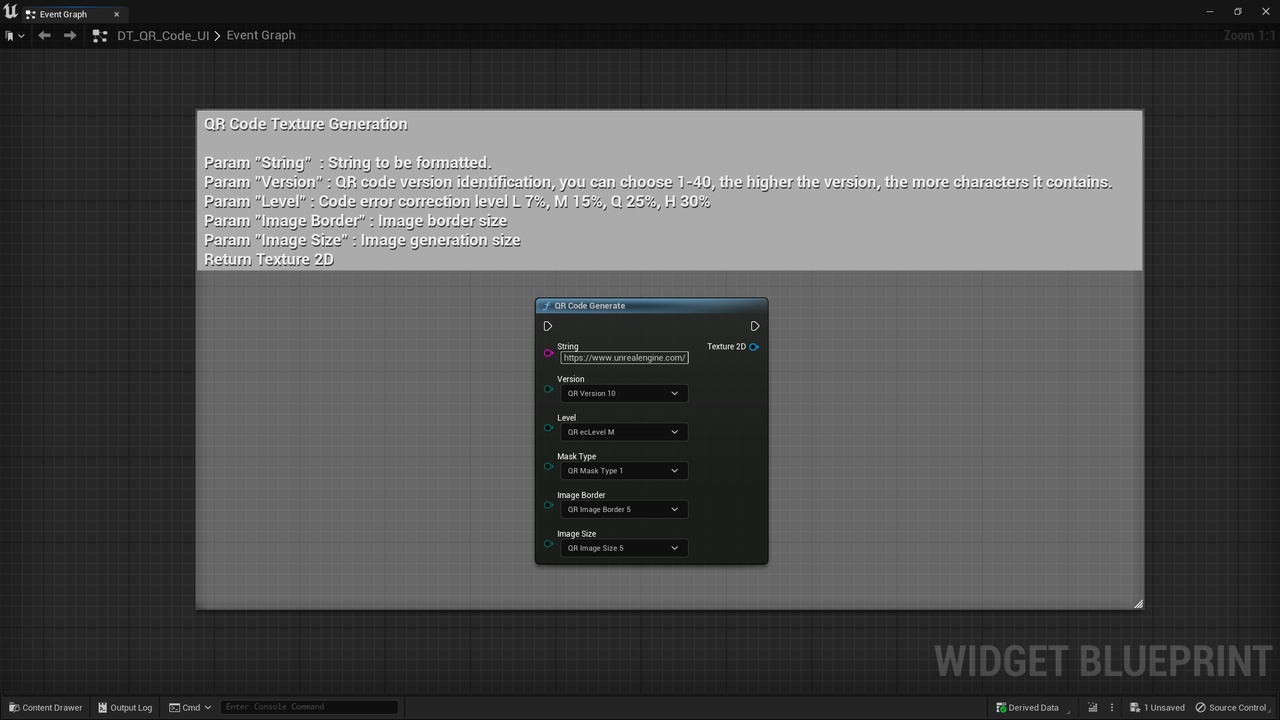The image size is (1280, 720).
Task: Open the QR Image Border 5 dropdown
Action: [x=624, y=509]
